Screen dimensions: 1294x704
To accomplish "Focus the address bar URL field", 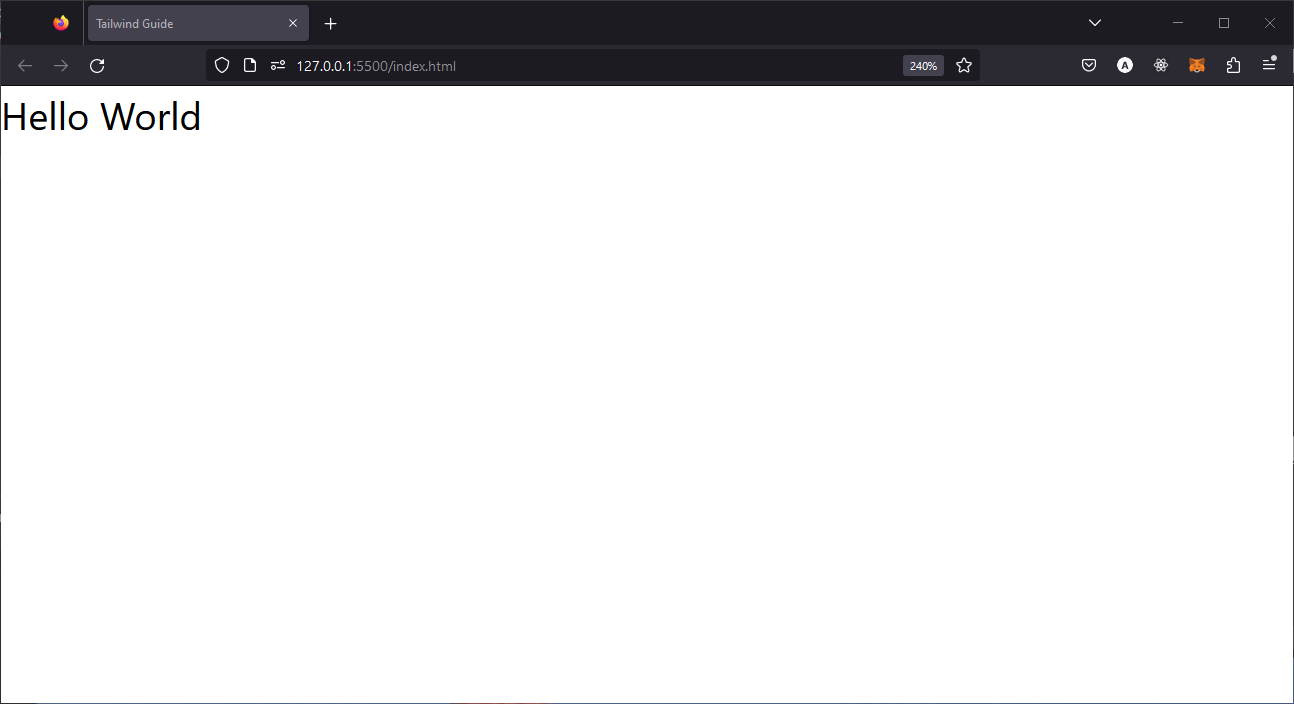I will click(x=595, y=66).
